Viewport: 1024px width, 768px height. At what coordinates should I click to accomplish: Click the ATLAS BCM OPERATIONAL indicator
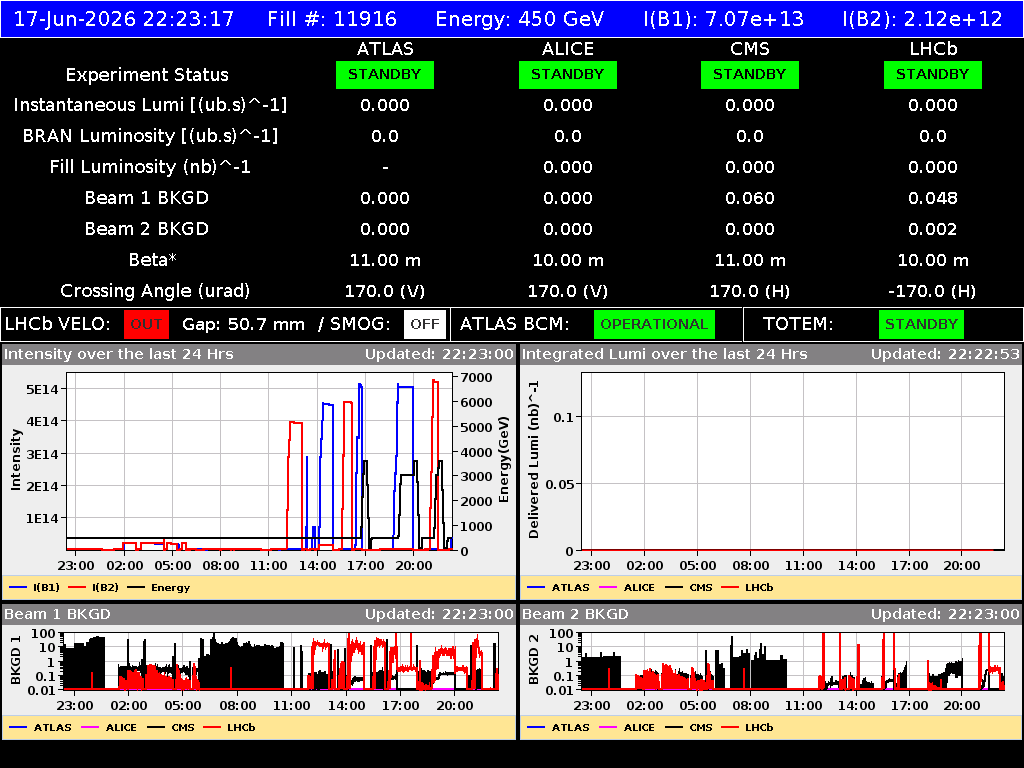tap(654, 324)
